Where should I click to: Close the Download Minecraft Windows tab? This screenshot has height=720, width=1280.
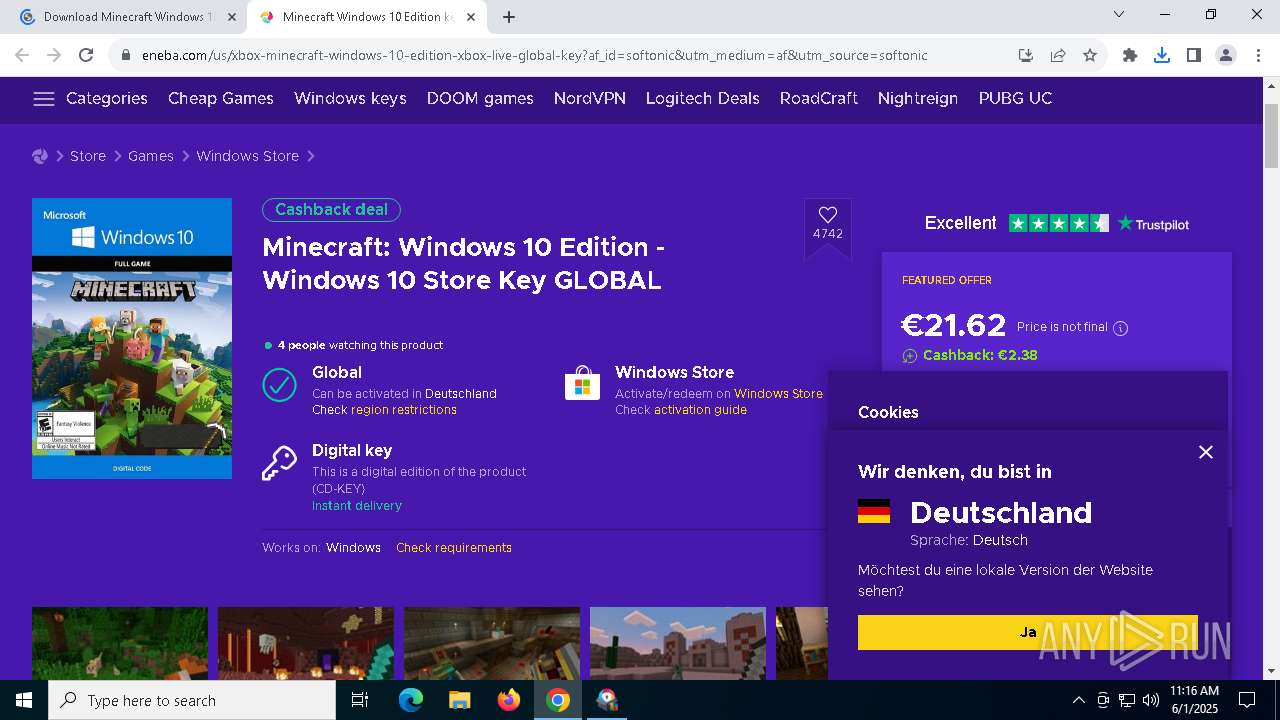(231, 17)
